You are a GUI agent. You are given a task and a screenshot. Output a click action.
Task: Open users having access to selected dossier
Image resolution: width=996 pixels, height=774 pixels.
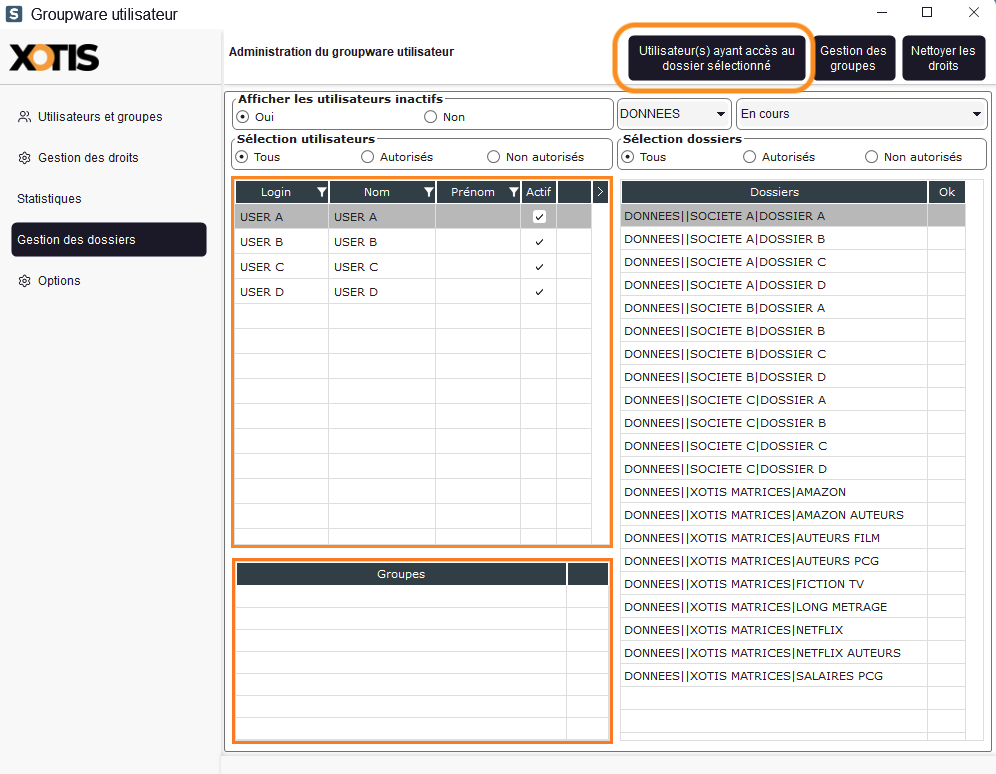[716, 58]
